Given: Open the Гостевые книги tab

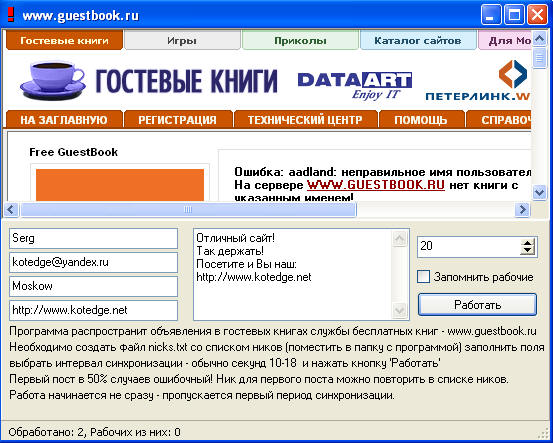Looking at the screenshot, I should click(x=64, y=40).
